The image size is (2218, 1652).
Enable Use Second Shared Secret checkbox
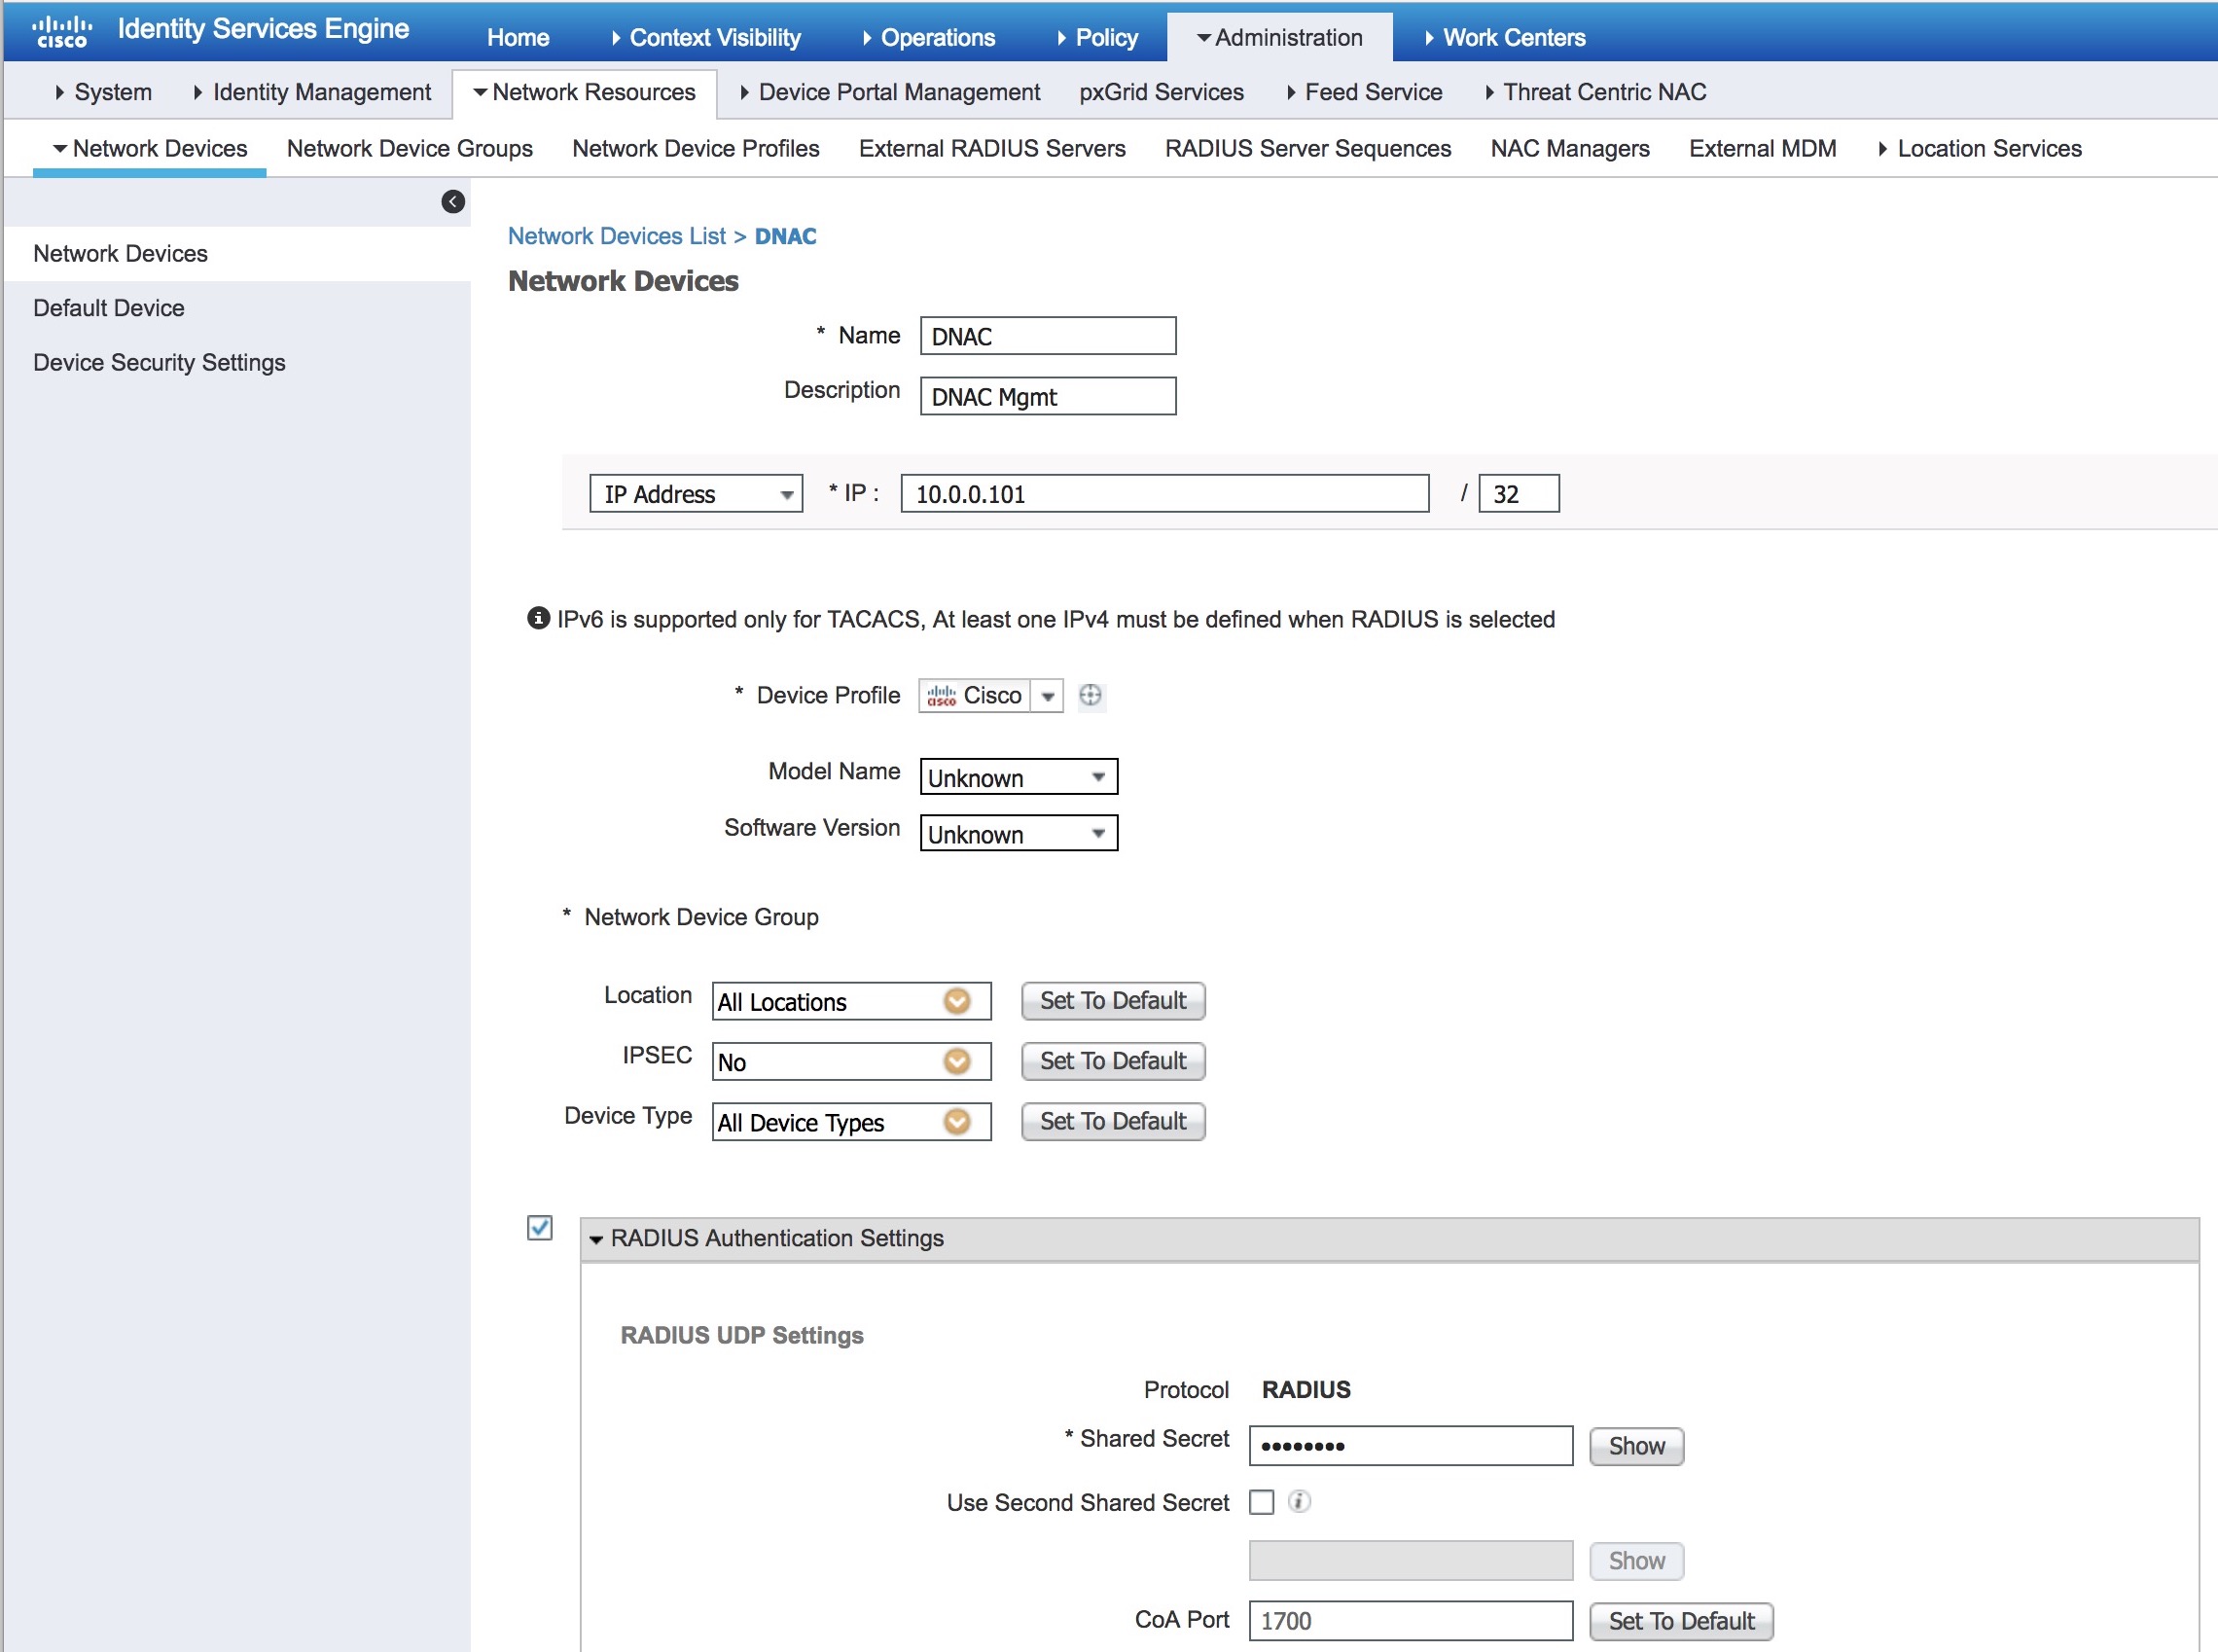click(1262, 1502)
